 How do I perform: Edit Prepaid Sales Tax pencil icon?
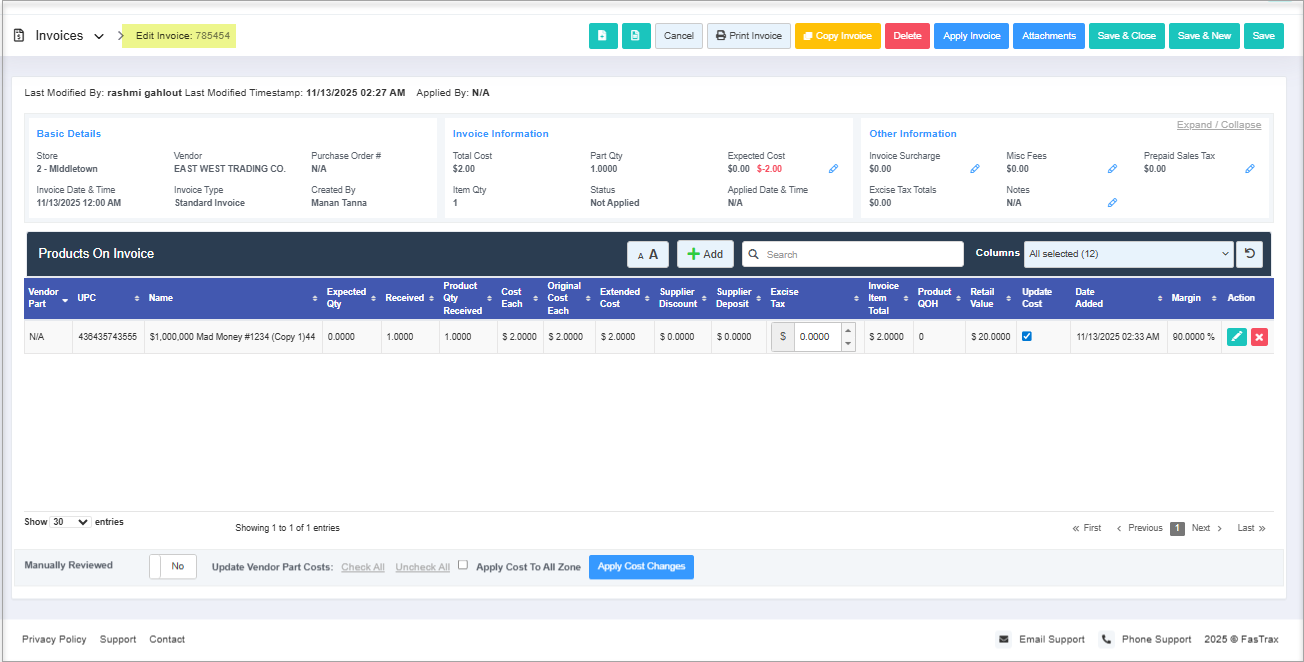point(1250,169)
